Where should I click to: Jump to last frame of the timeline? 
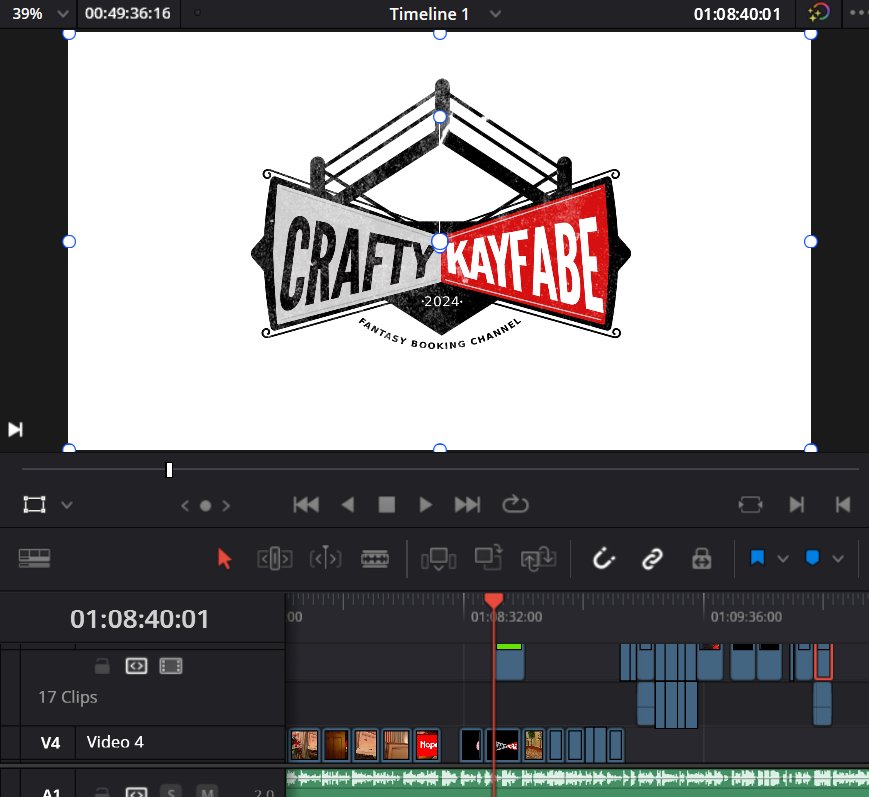click(467, 505)
